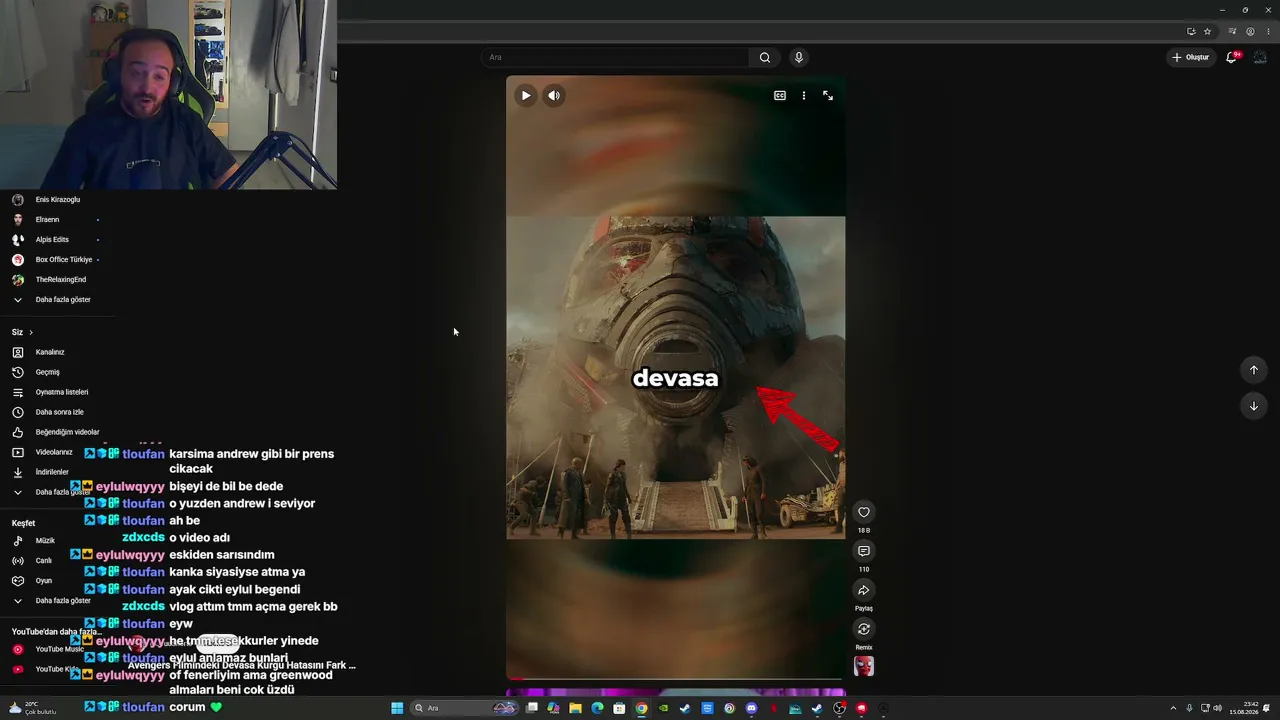Expand the Siz section chevron
The image size is (1280, 720).
coord(31,332)
